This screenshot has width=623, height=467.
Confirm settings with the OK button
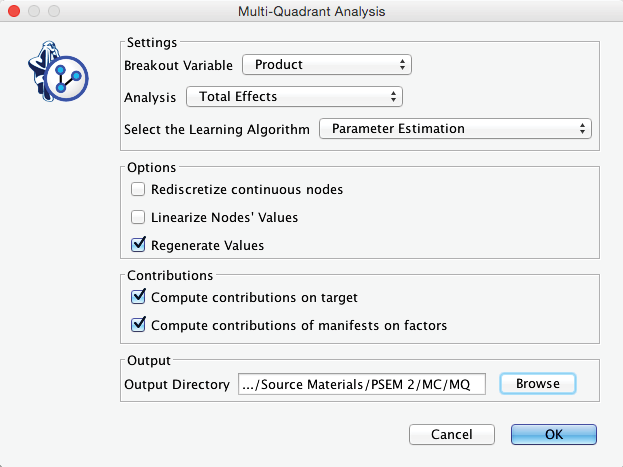(553, 434)
